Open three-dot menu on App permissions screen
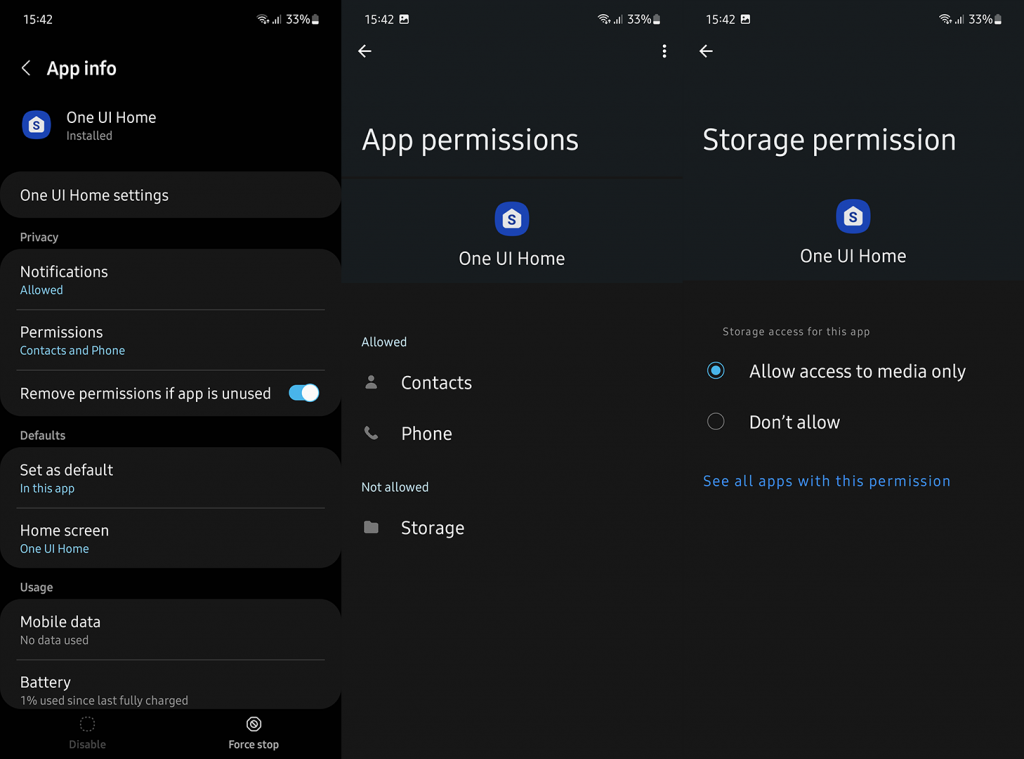 (664, 51)
